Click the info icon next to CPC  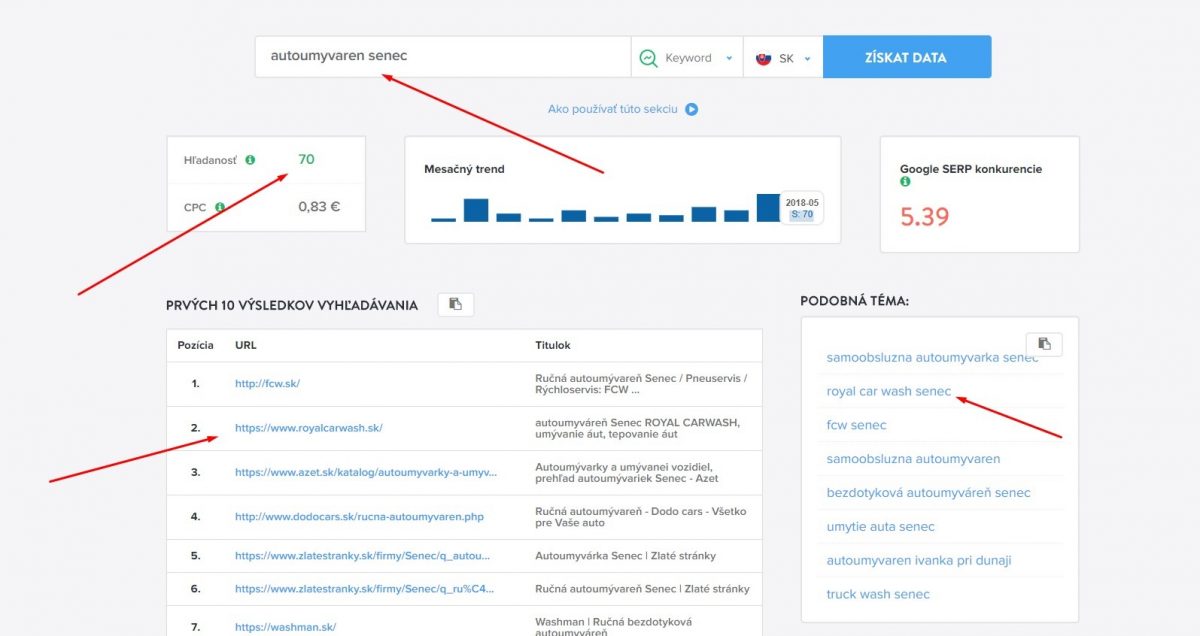(219, 208)
